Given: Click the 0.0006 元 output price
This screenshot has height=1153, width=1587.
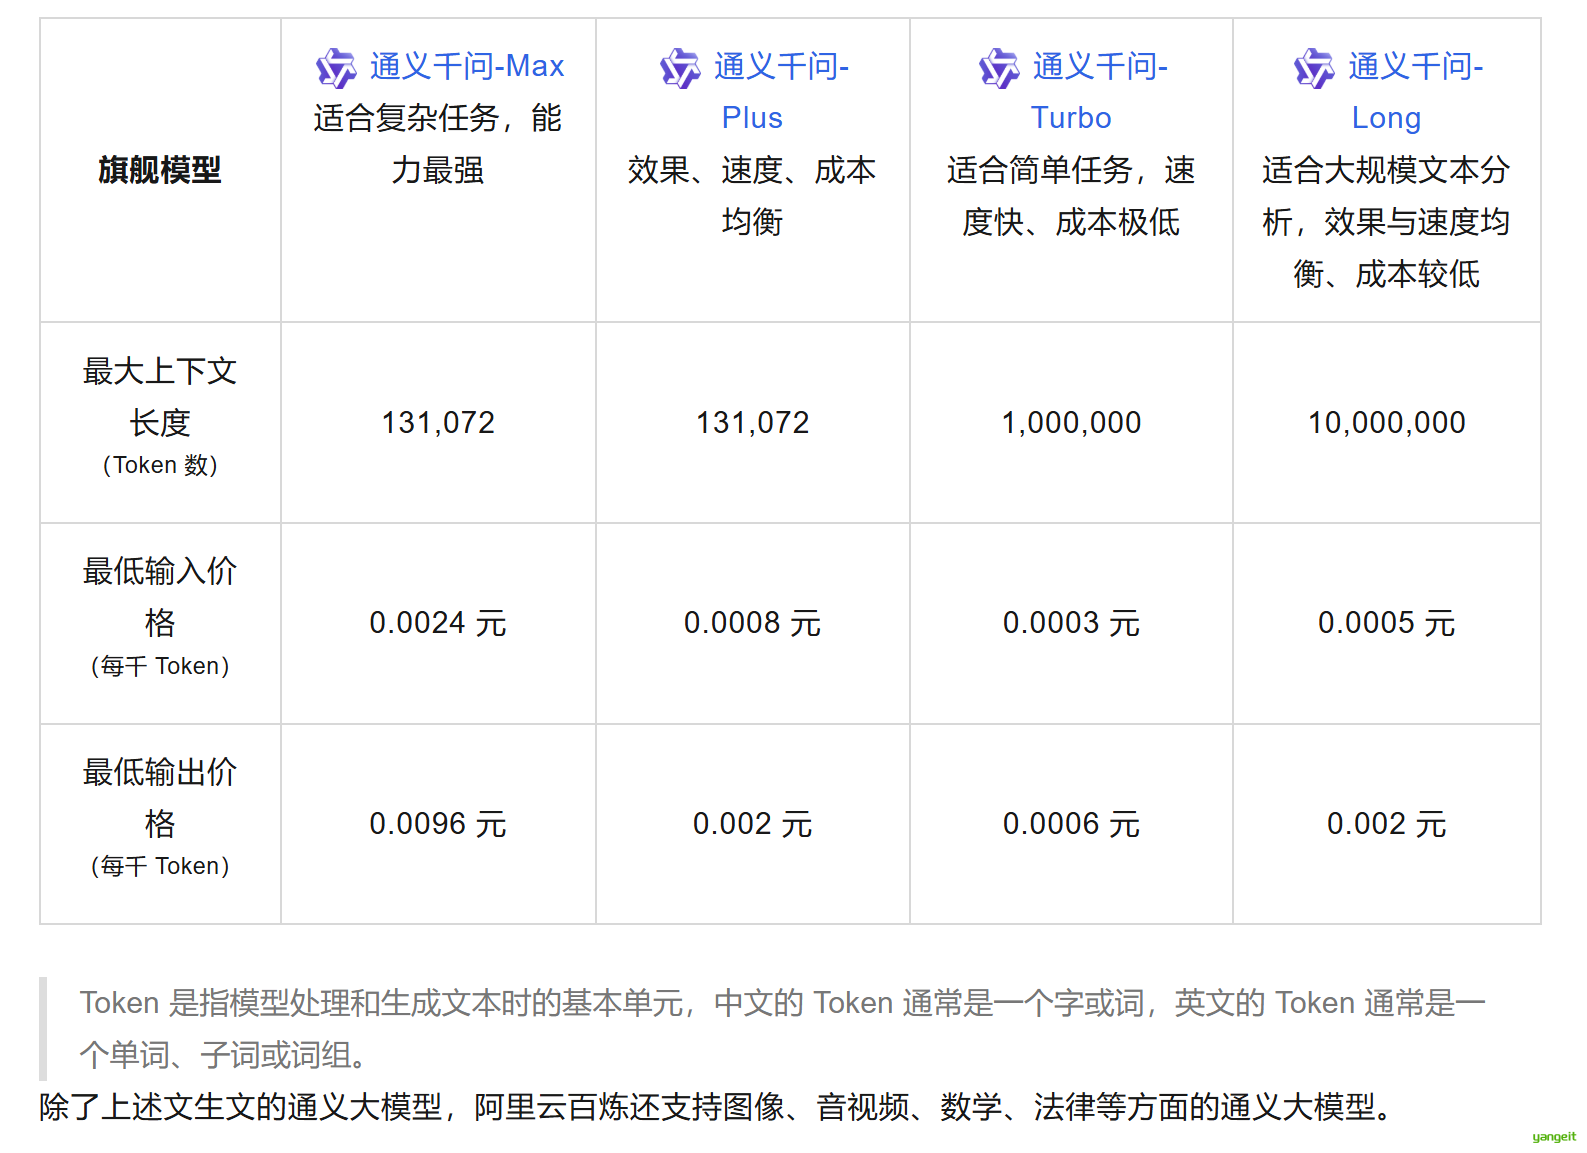Looking at the screenshot, I should point(1071,824).
